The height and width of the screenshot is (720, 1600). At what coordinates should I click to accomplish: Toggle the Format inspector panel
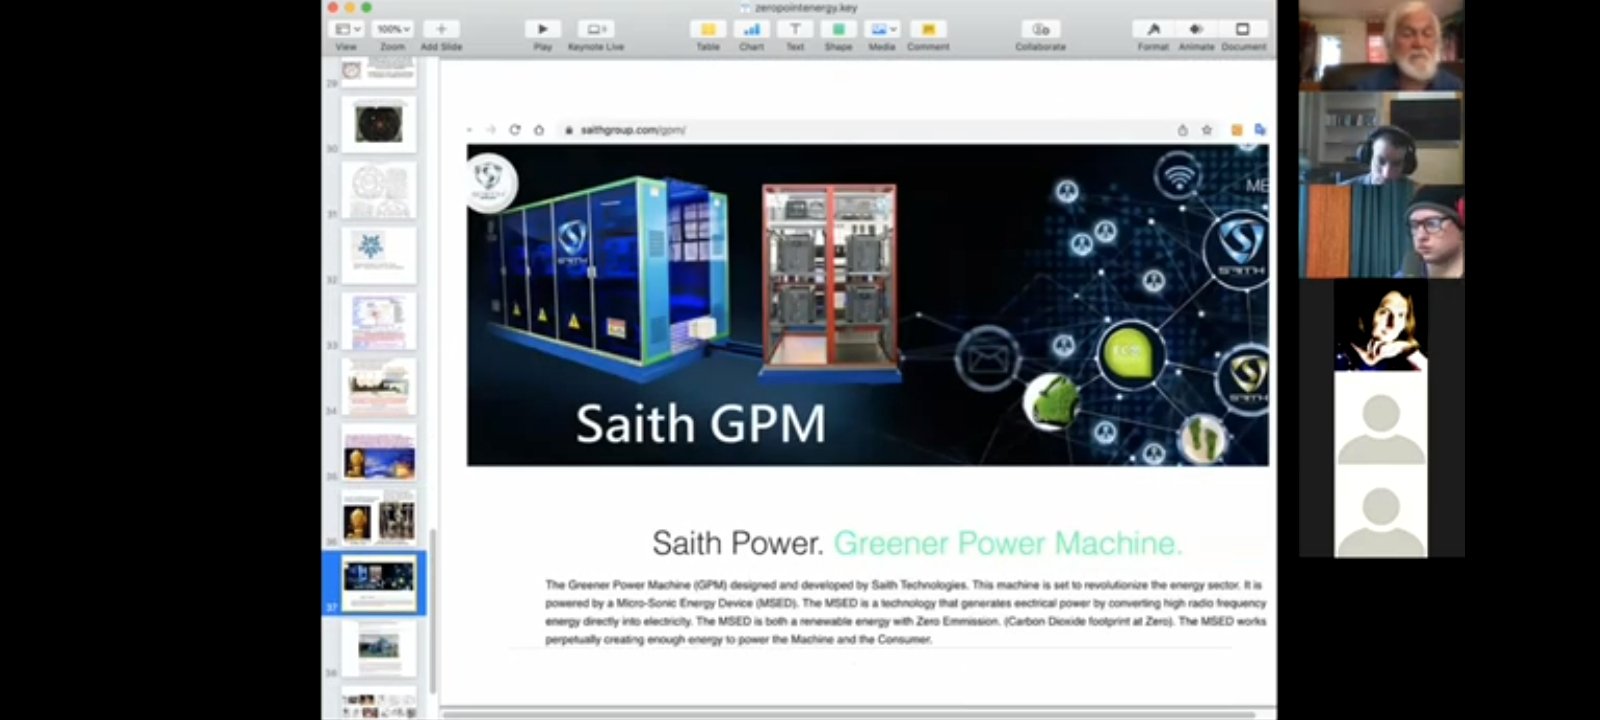coord(1153,30)
